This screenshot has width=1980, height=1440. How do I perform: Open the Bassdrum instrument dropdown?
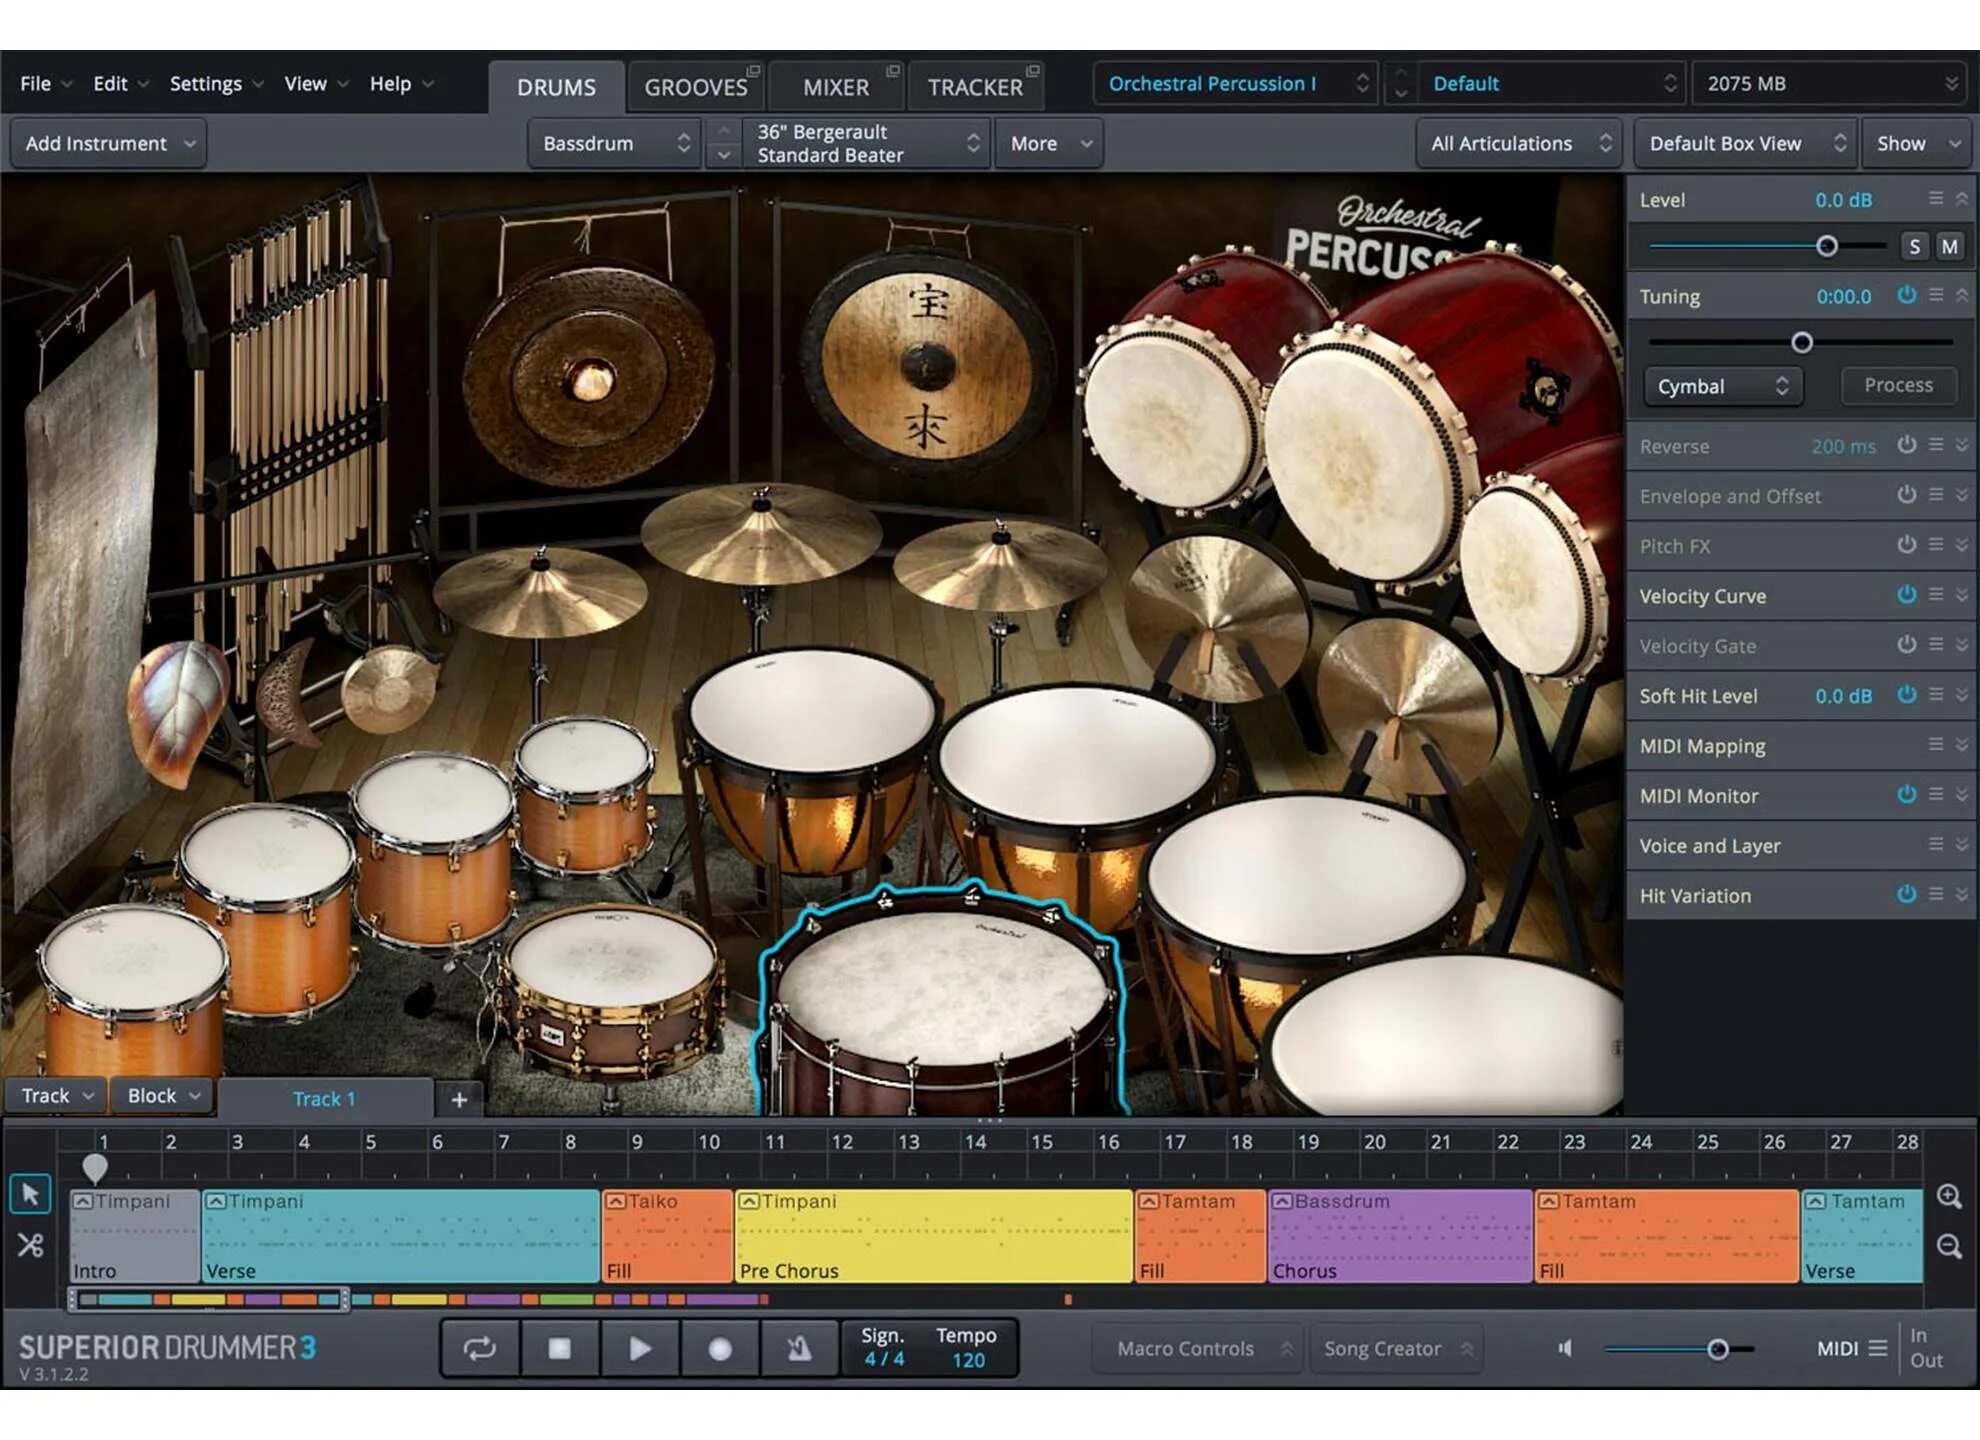point(614,143)
